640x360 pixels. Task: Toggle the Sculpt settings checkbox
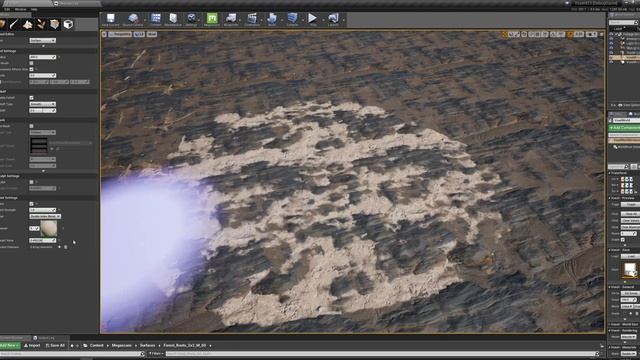[31, 182]
